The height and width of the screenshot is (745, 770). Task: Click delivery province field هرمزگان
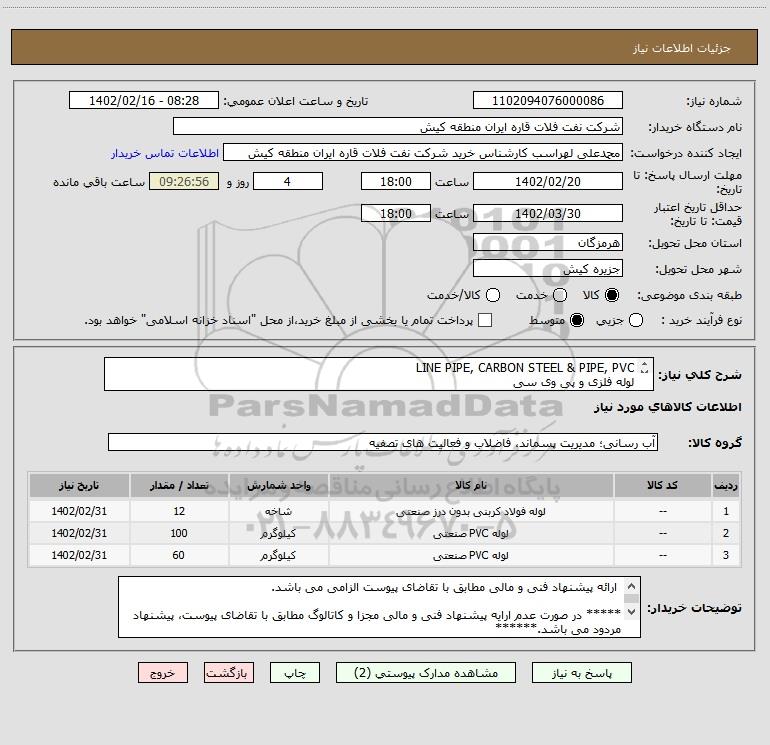[548, 242]
